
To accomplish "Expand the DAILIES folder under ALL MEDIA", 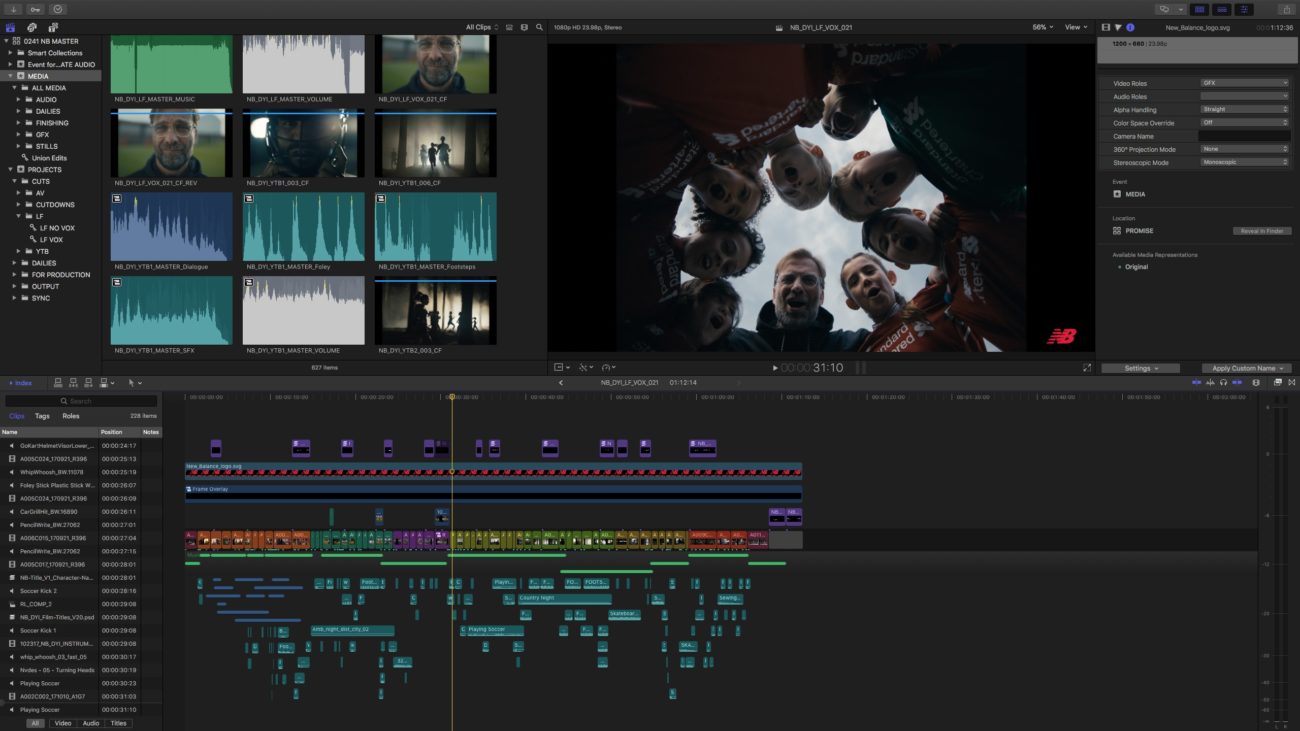I will click(x=17, y=111).
